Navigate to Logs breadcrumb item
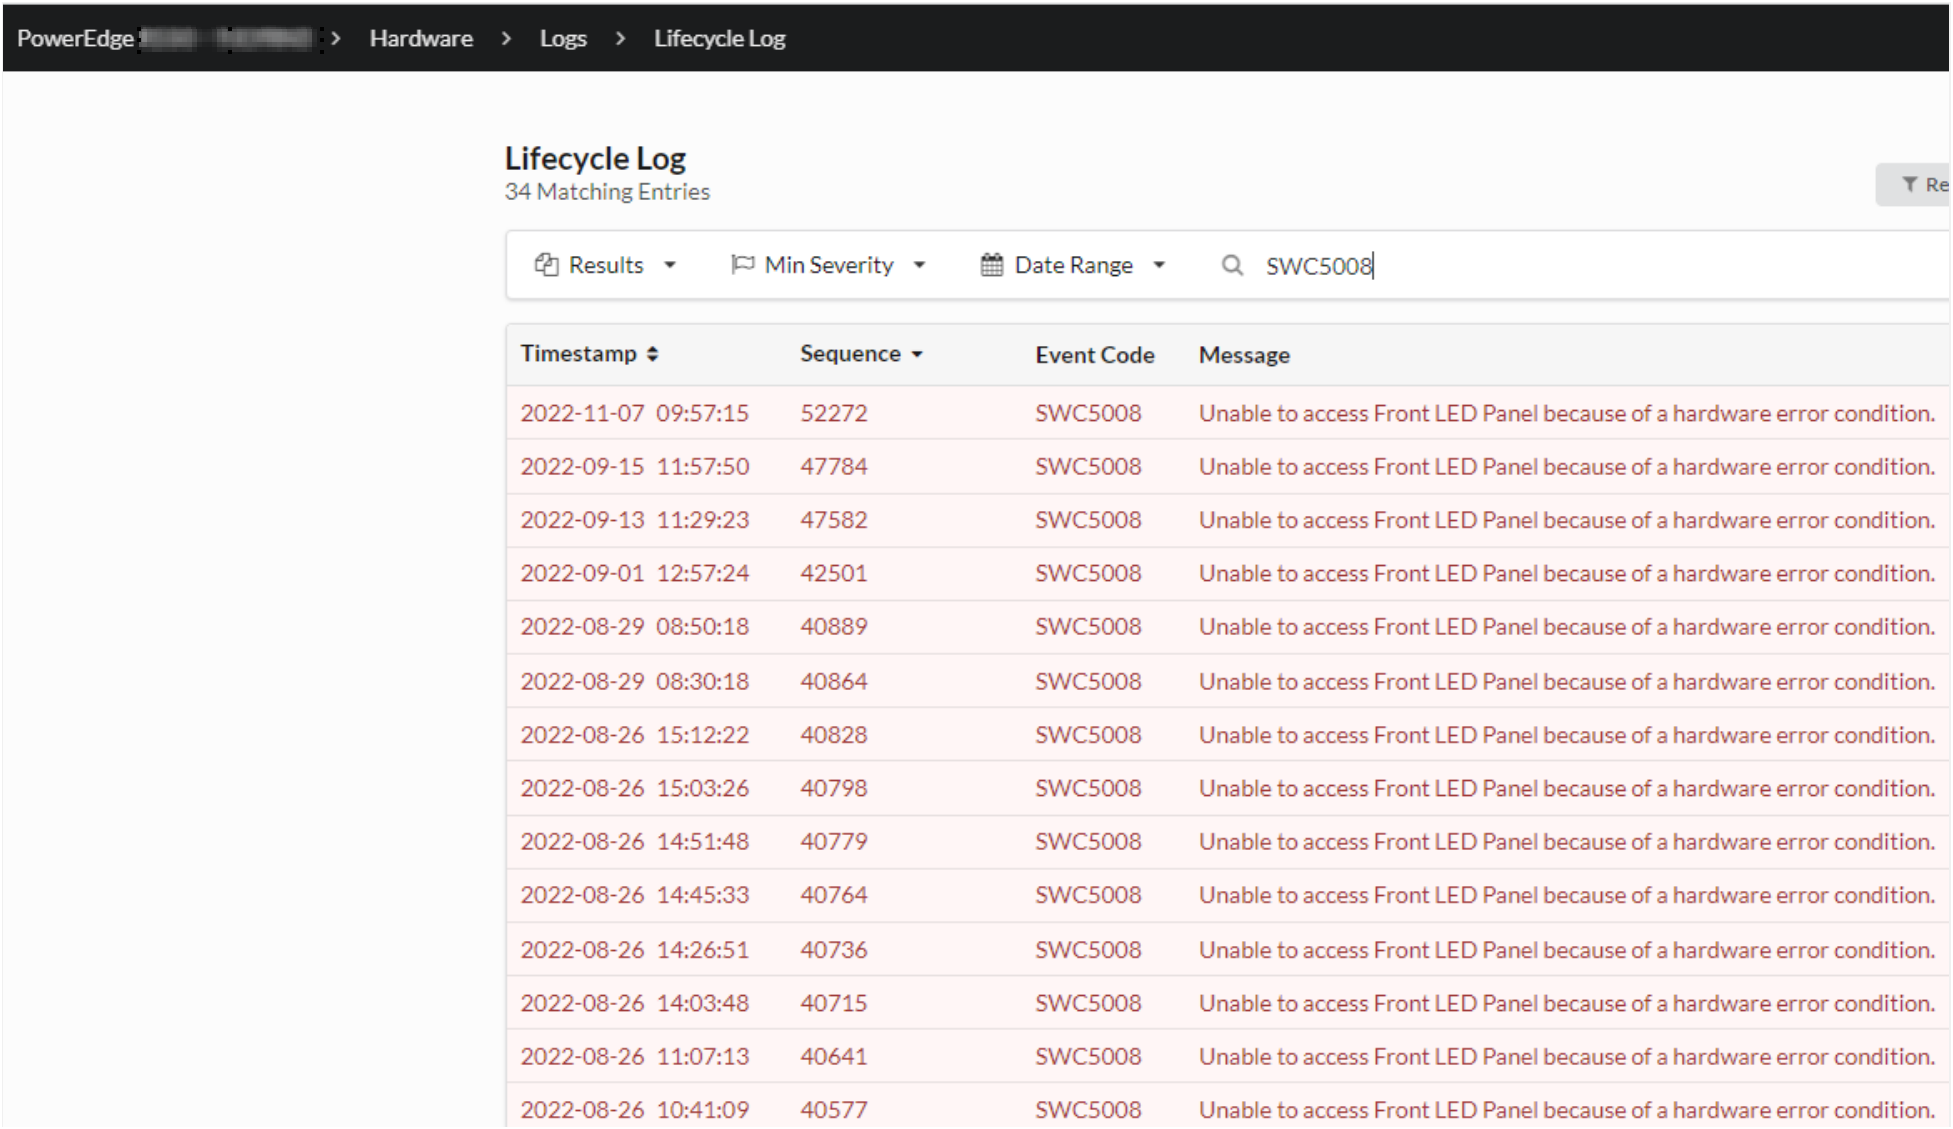1953x1129 pixels. (x=563, y=38)
